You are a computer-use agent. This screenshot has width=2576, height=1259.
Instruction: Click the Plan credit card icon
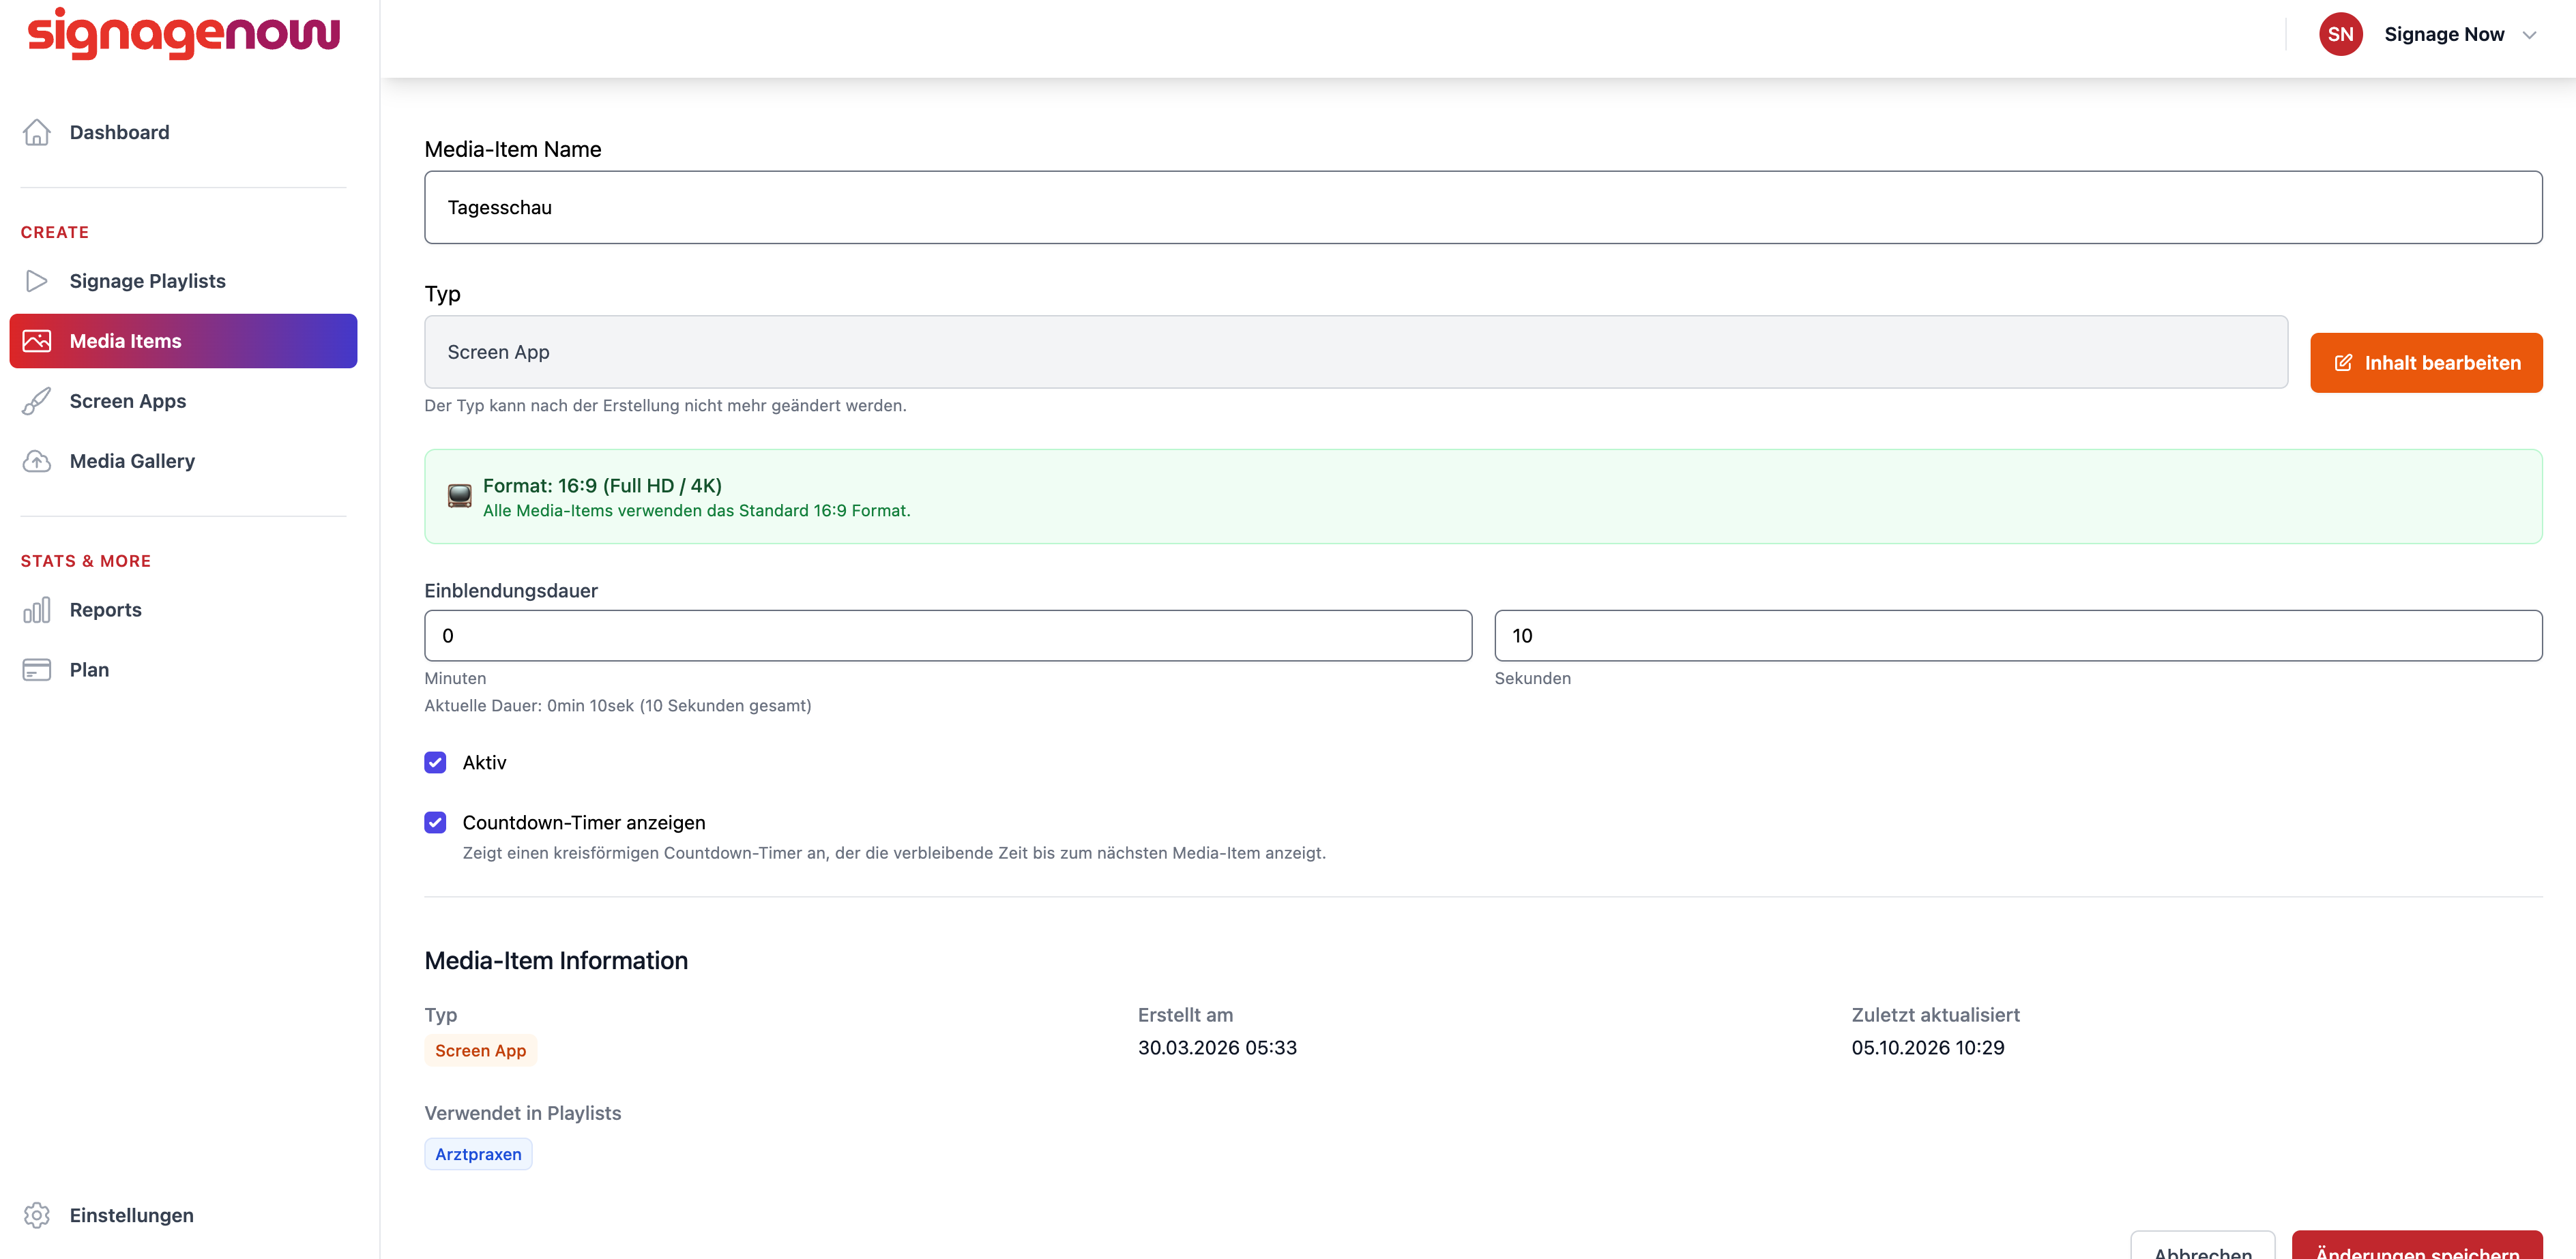(x=37, y=670)
